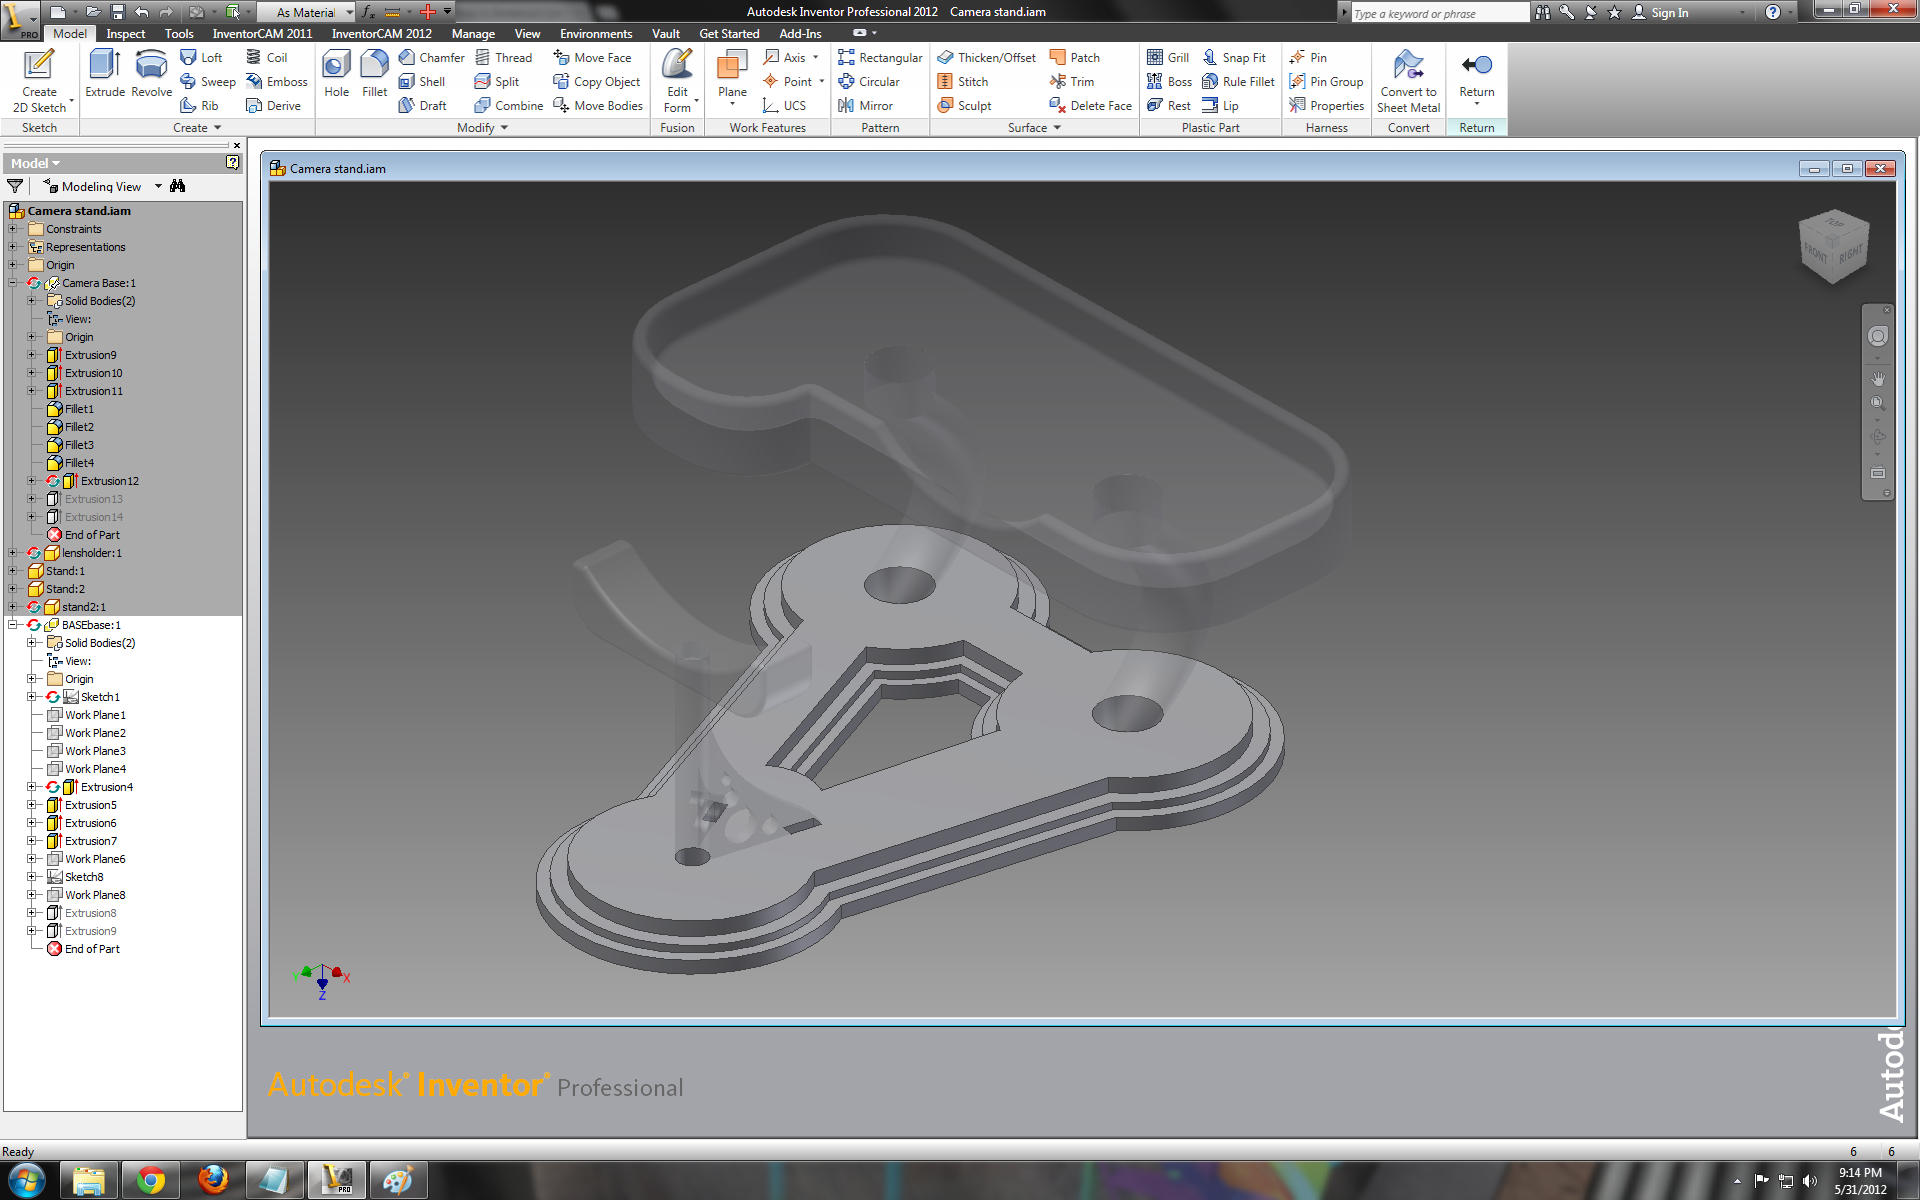Screen dimensions: 1920x1200
Task: Select the Extrude tool
Action: pos(105,73)
